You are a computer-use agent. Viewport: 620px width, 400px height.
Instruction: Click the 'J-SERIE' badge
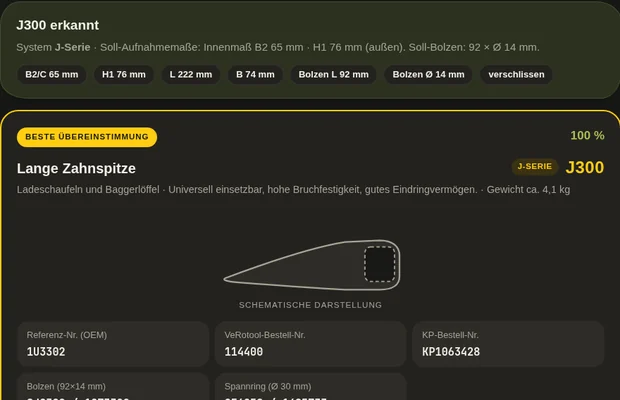point(535,166)
